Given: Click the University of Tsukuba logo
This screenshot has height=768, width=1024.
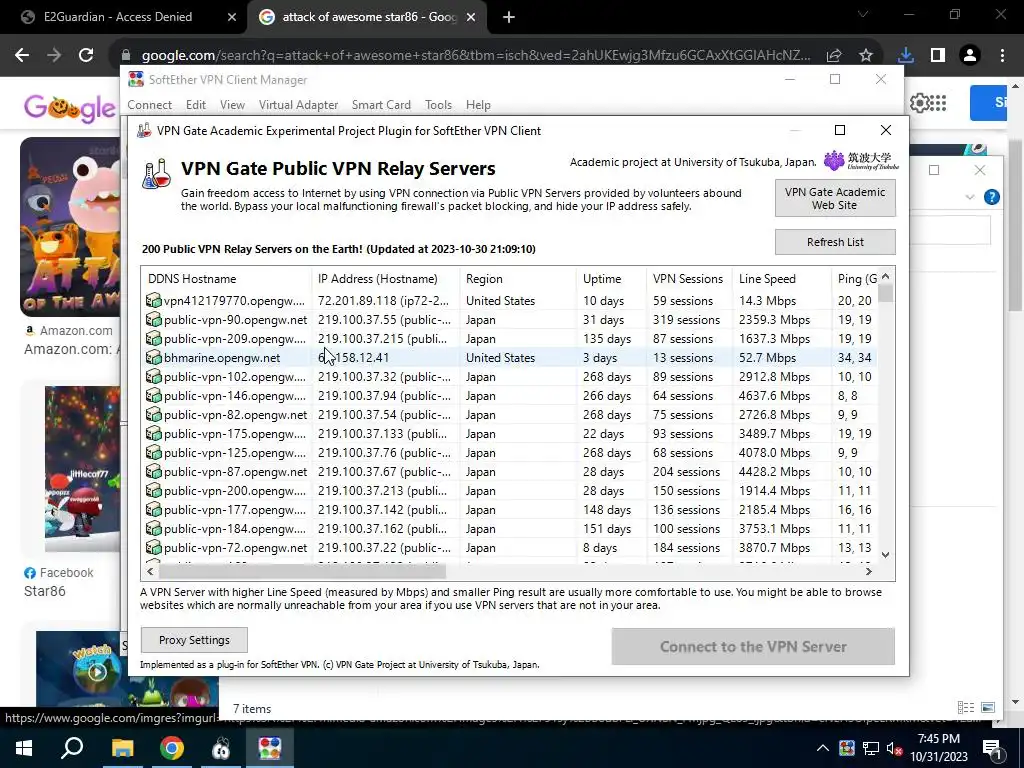Looking at the screenshot, I should 861,160.
